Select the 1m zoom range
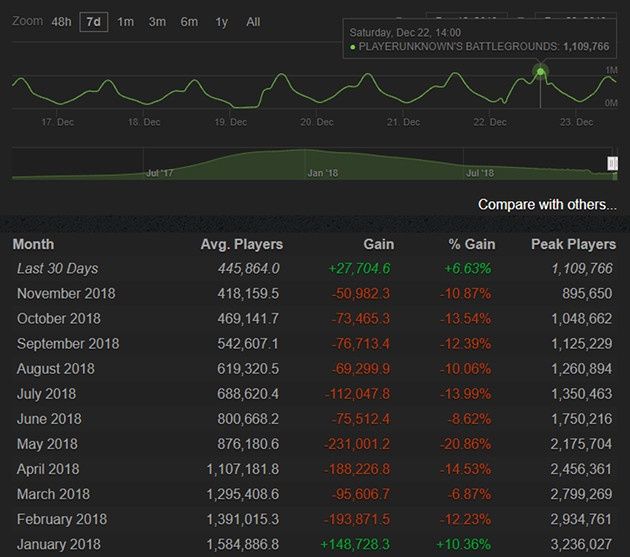This screenshot has height=557, width=630. pos(125,22)
